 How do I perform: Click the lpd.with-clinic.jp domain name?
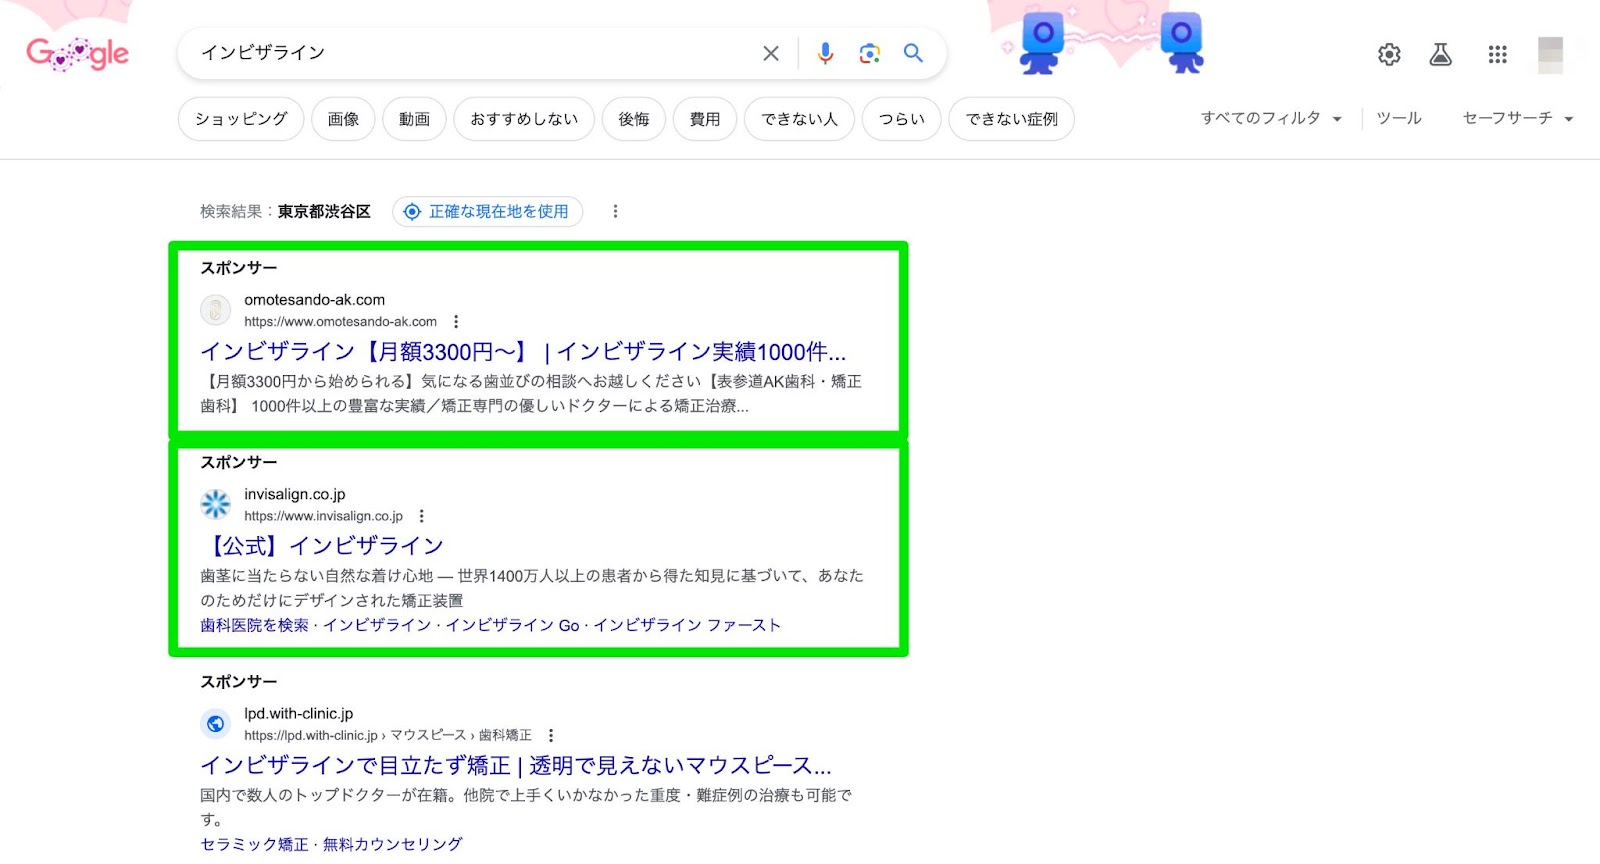pyautogui.click(x=298, y=714)
